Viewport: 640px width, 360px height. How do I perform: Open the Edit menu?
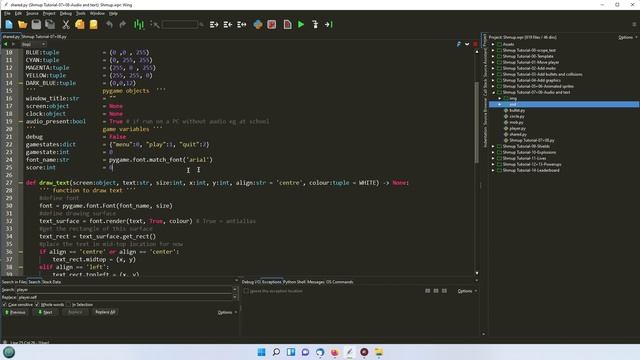tap(18, 13)
